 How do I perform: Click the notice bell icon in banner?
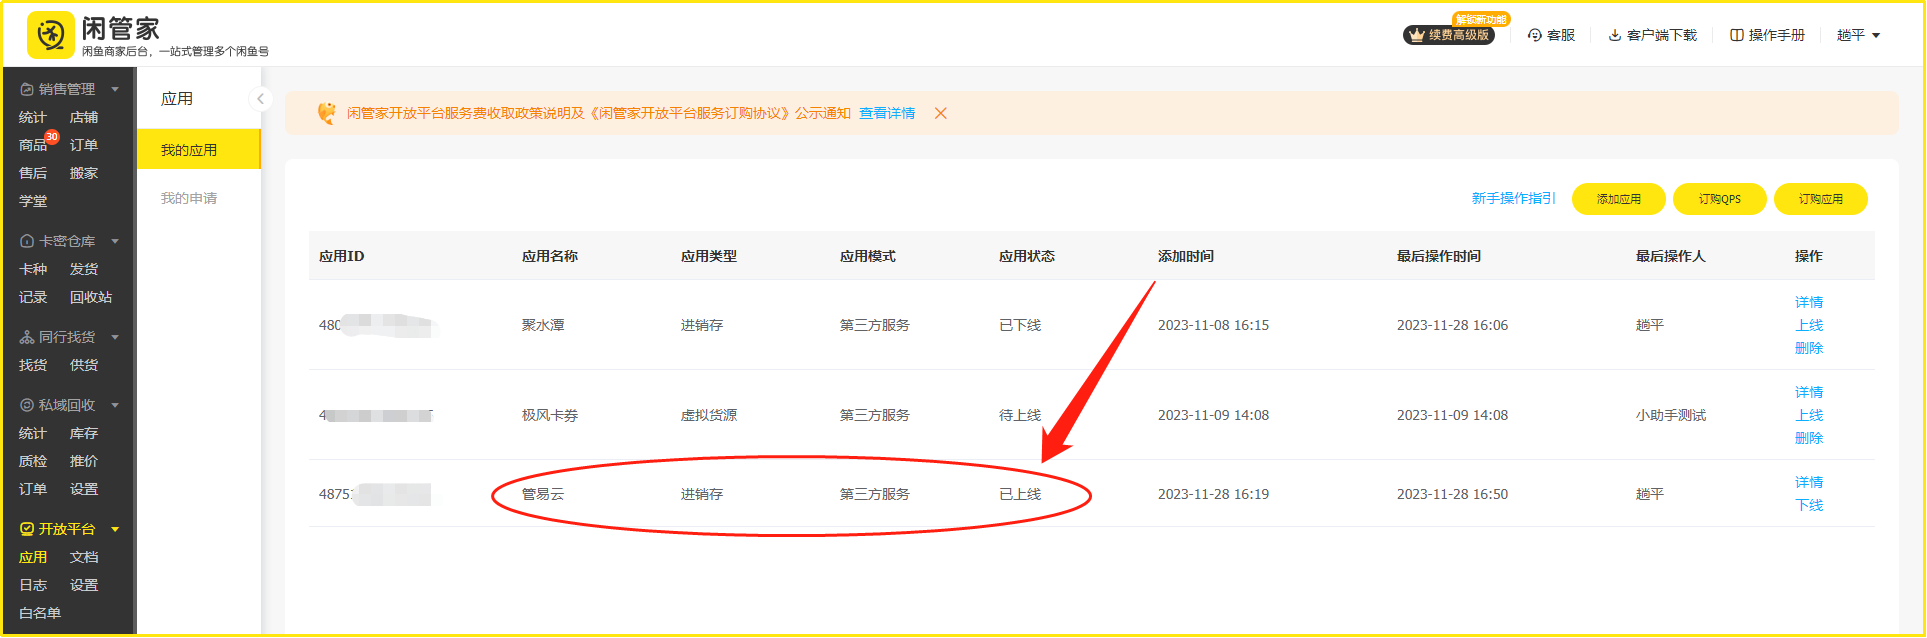coord(326,114)
